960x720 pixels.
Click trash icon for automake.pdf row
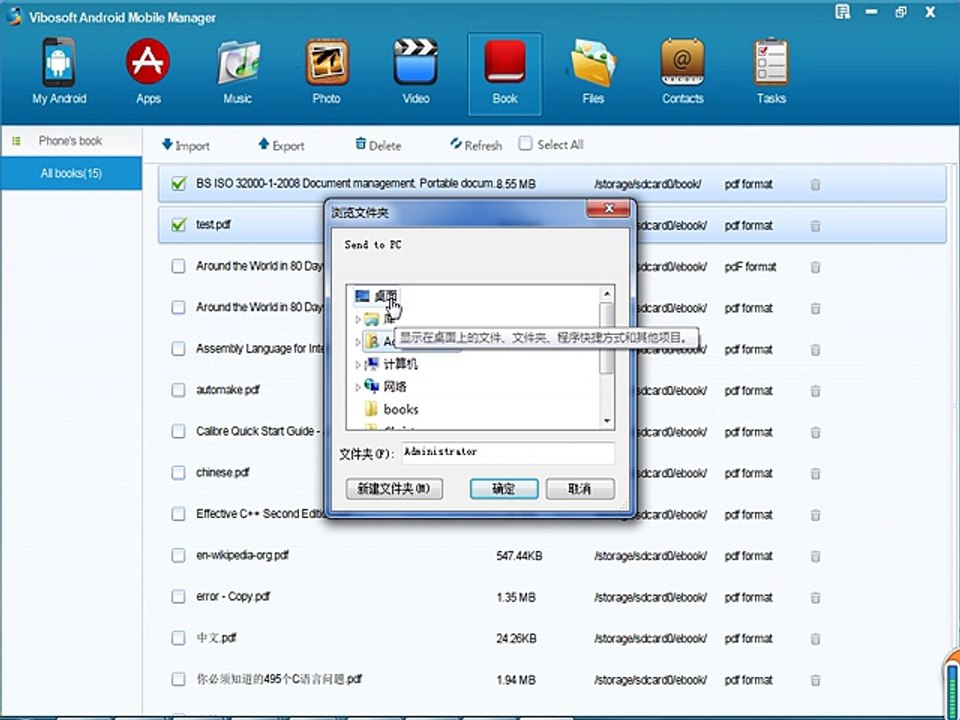[816, 391]
